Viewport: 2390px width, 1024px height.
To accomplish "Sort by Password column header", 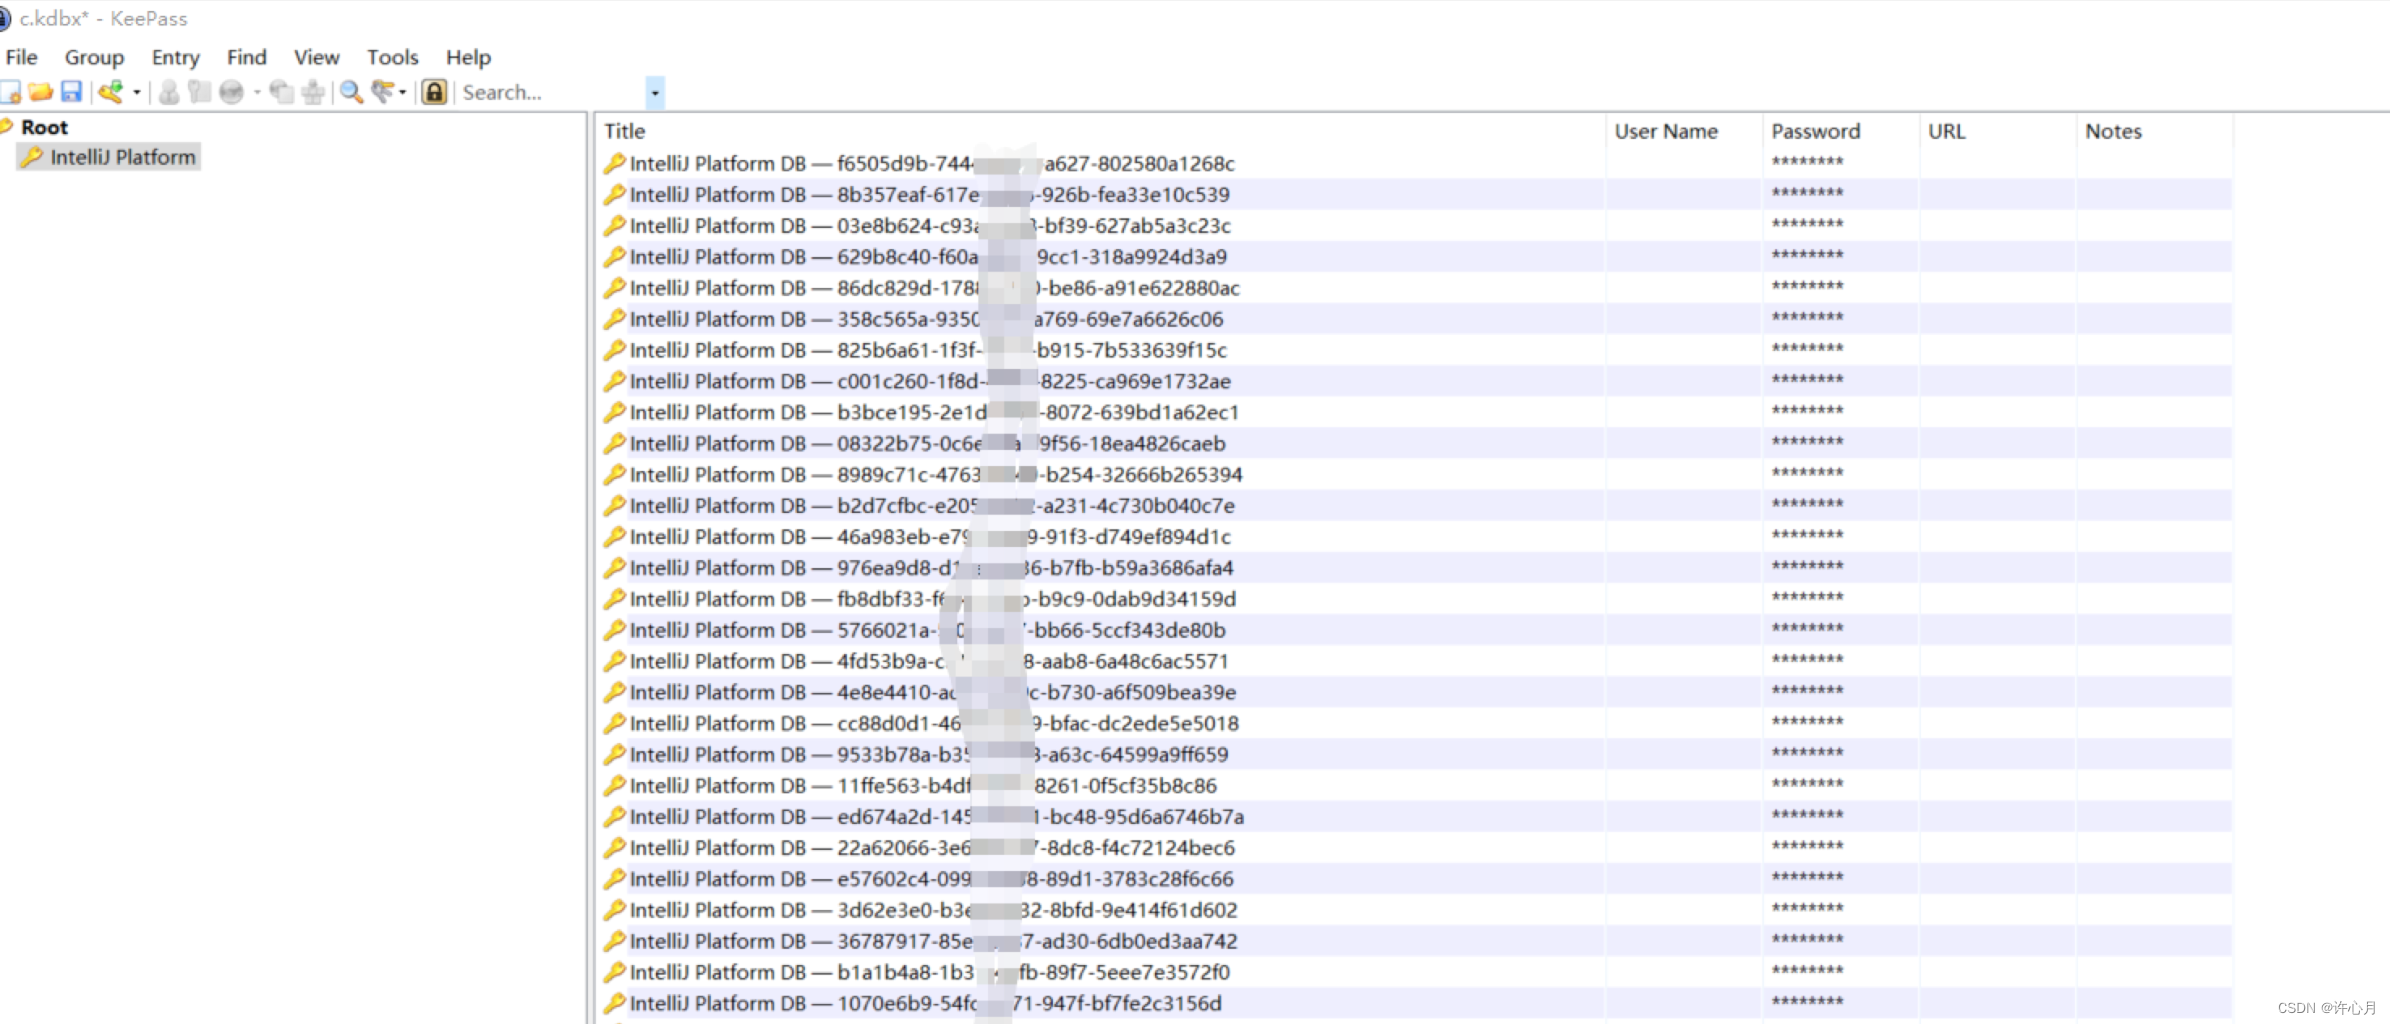I will point(1841,131).
